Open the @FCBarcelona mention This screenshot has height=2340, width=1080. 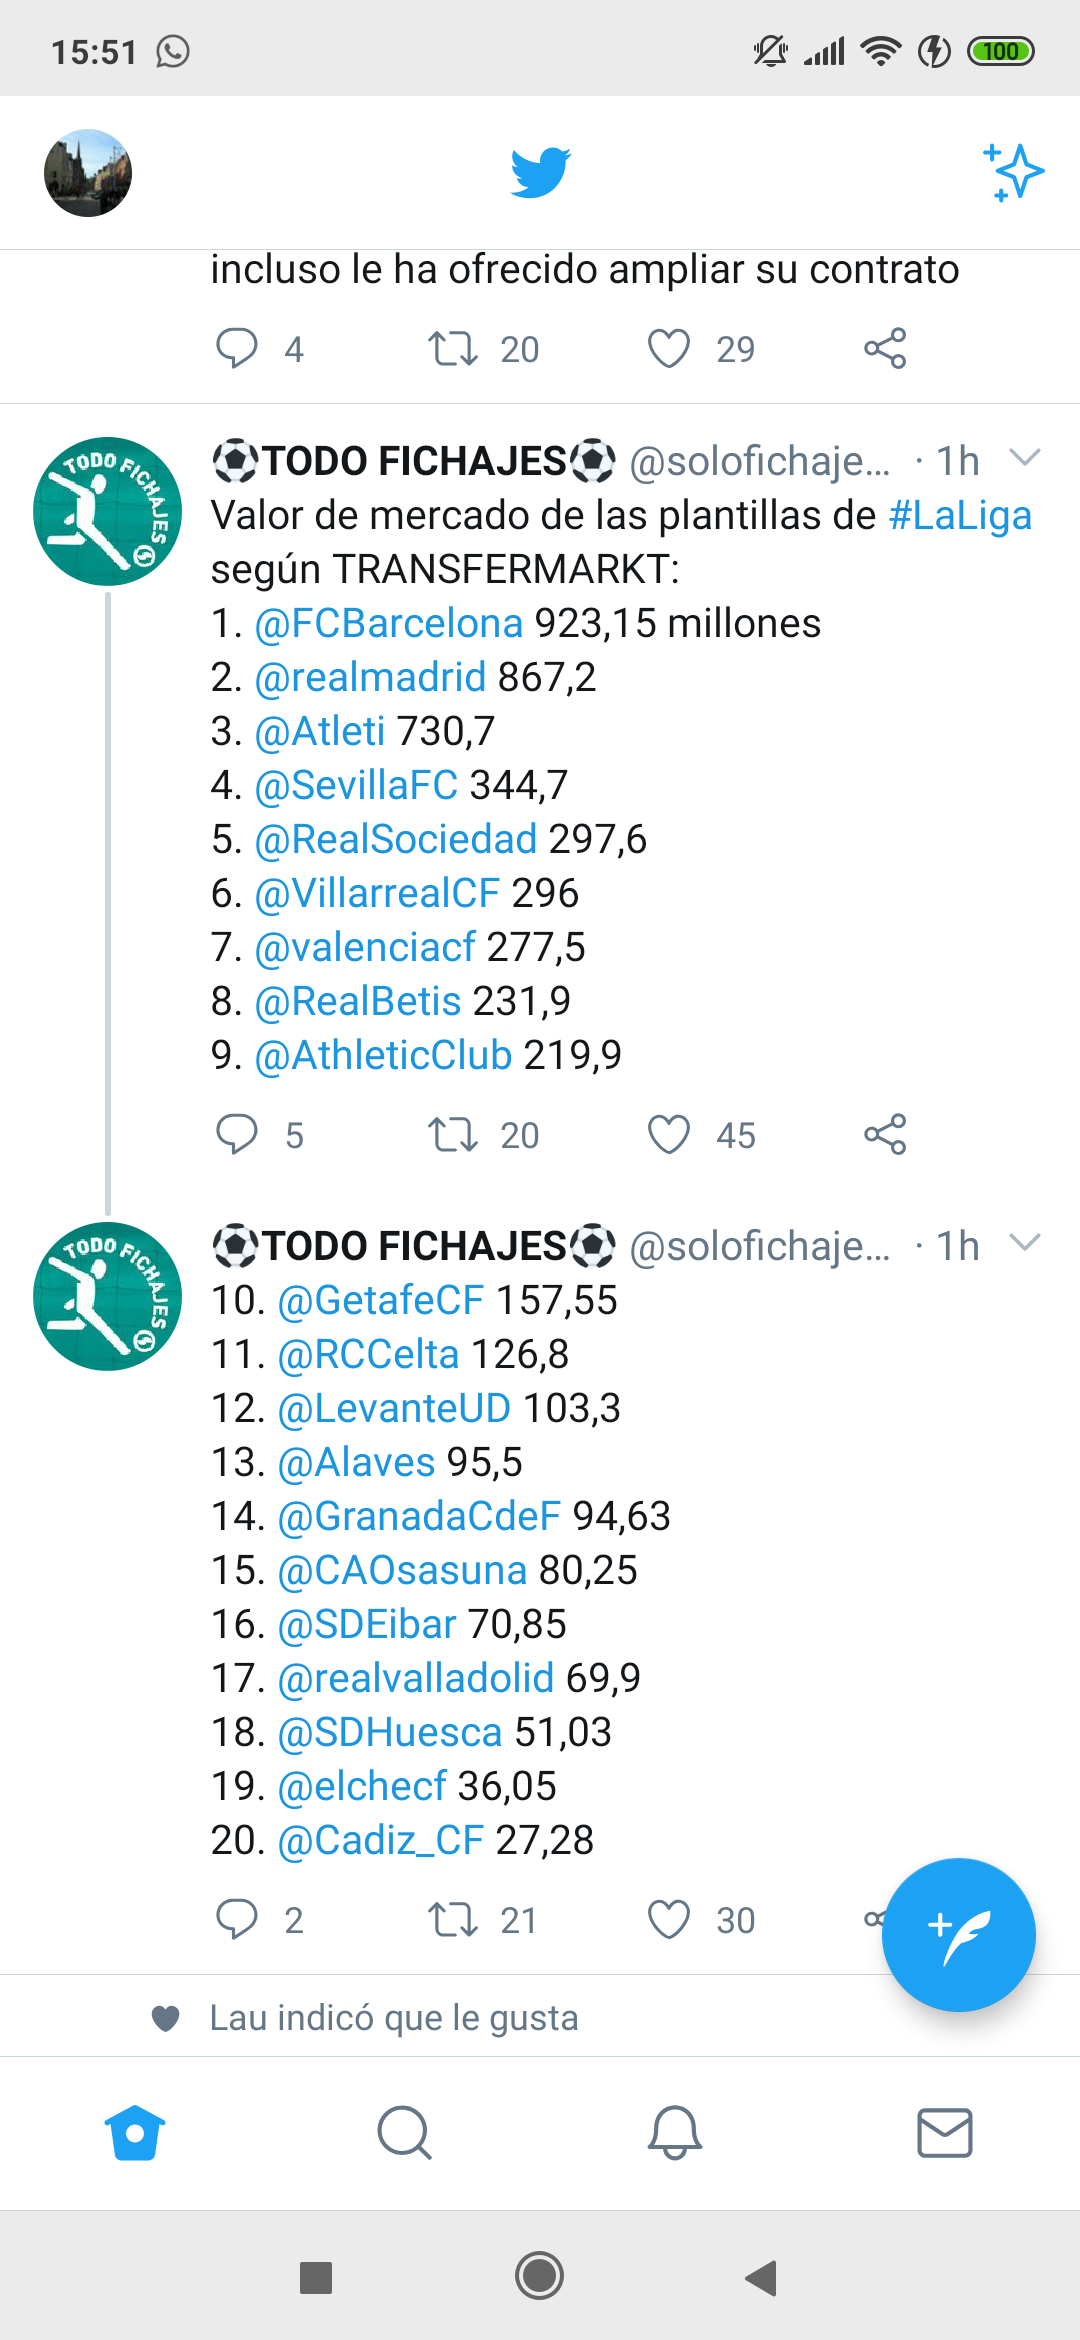point(389,624)
